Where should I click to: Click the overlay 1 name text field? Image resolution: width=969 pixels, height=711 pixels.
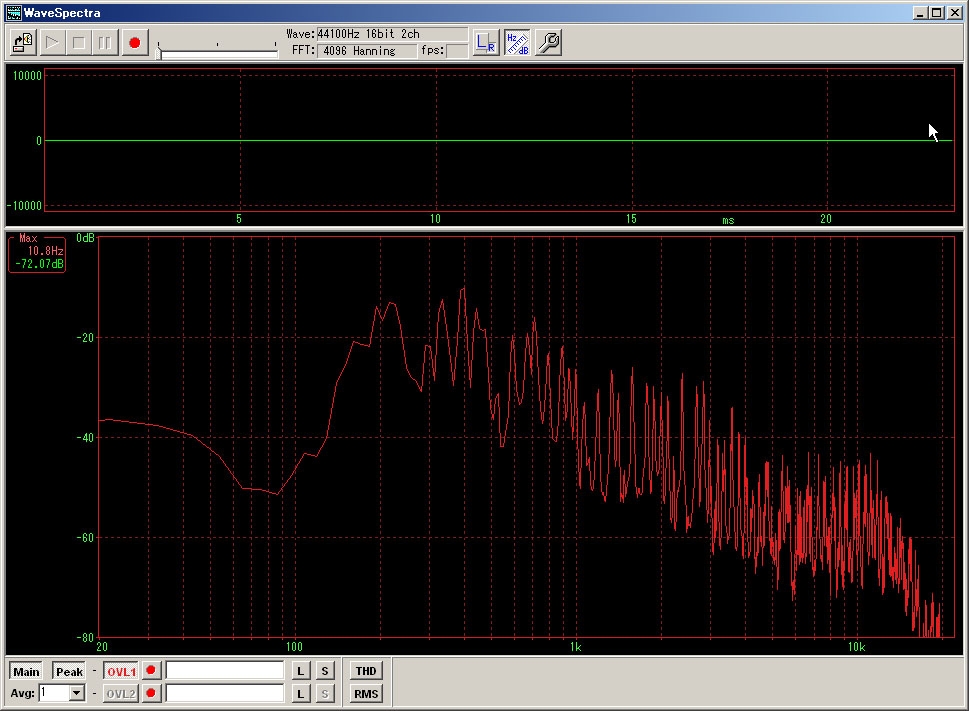pyautogui.click(x=225, y=671)
